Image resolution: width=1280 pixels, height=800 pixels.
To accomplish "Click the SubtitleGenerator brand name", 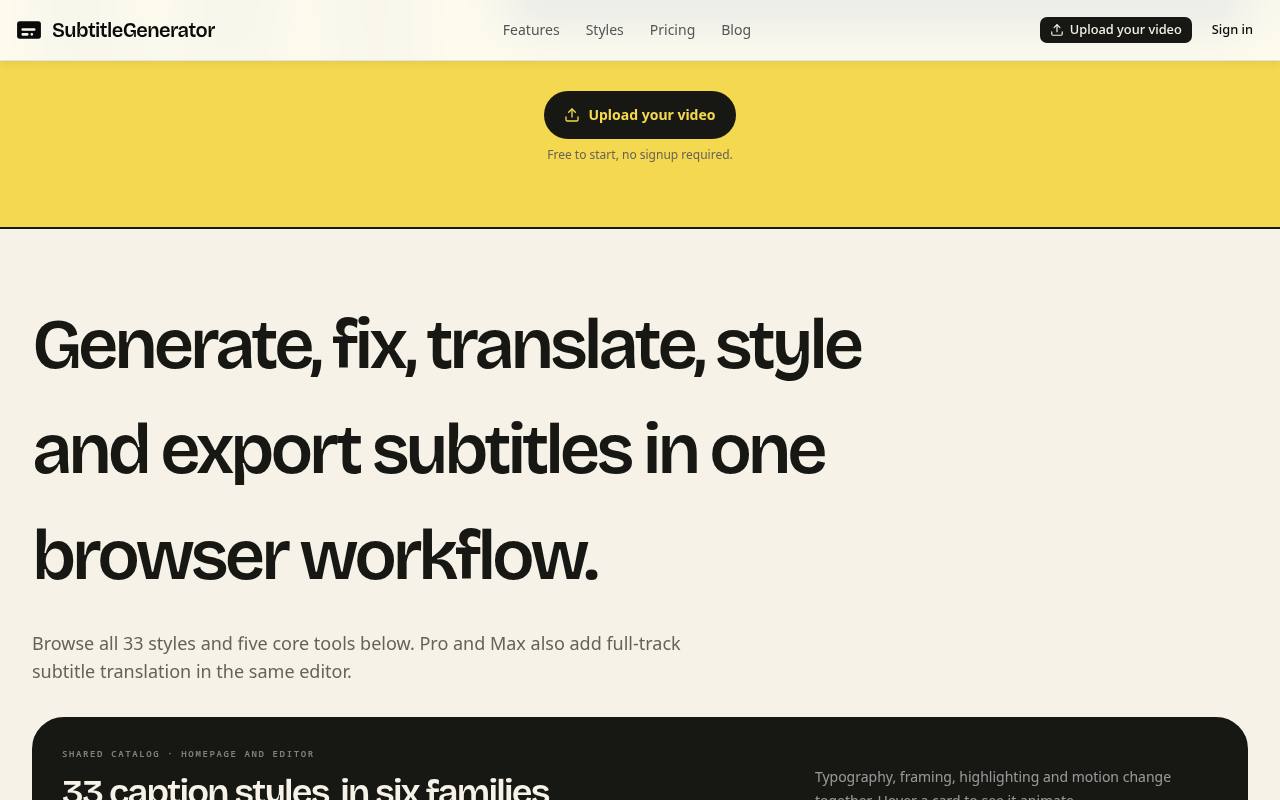I will [133, 30].
